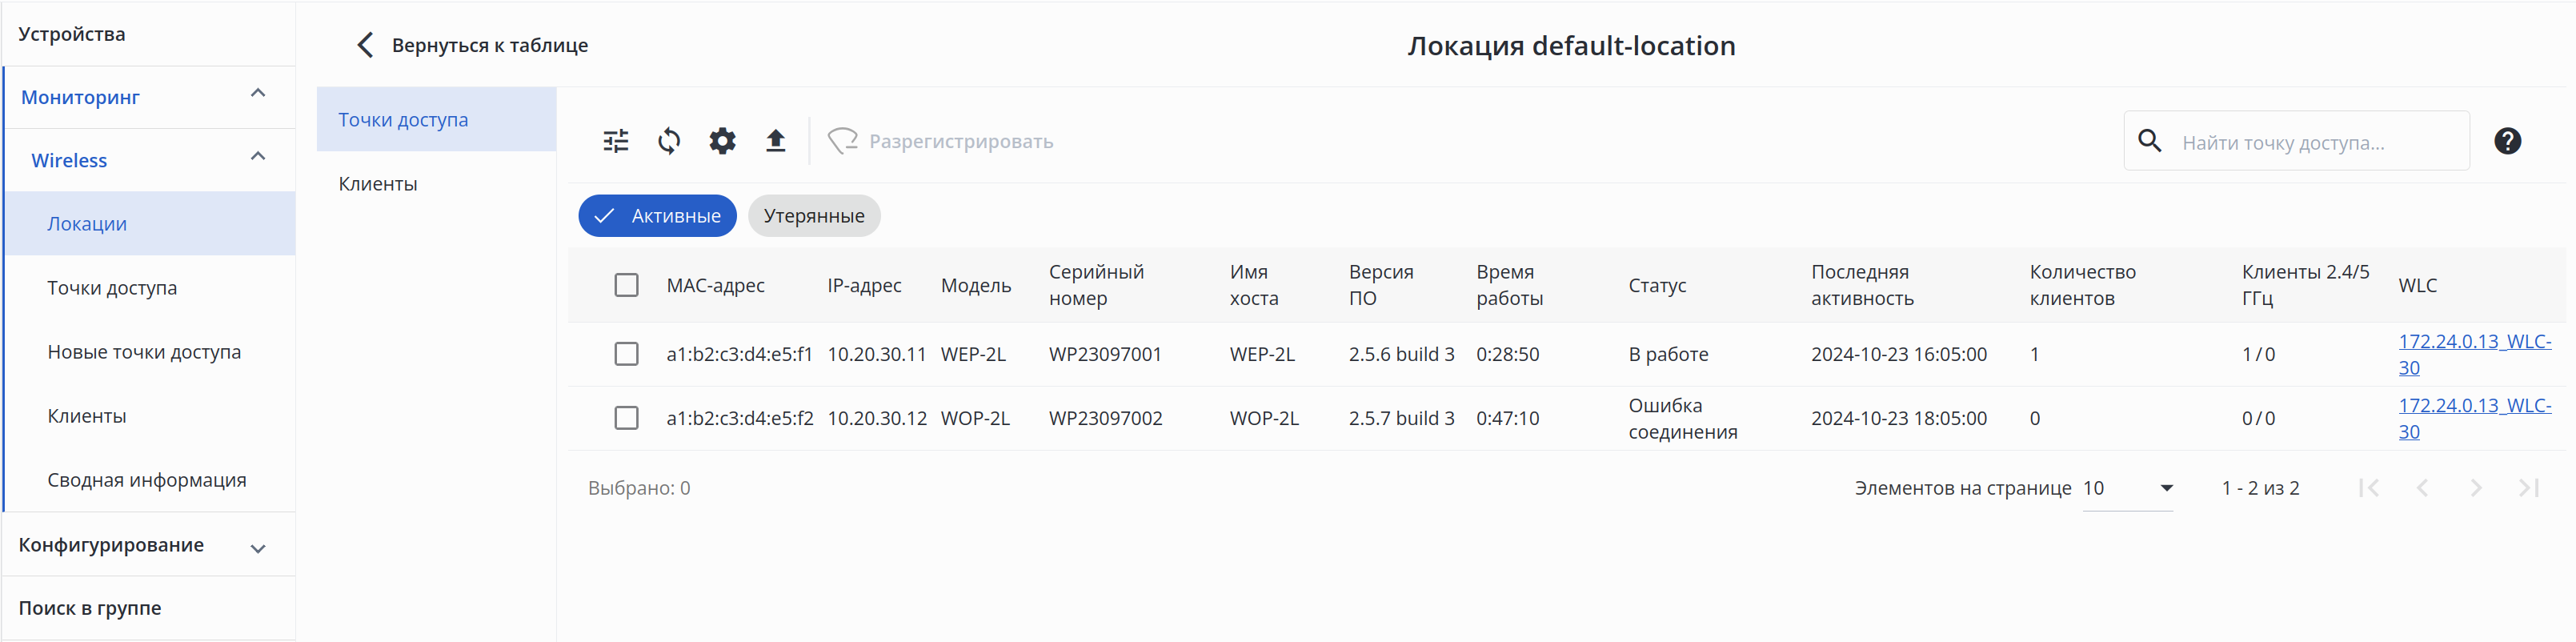The image size is (2576, 642).
Task: Expand the Конфигурирование section
Action: point(257,547)
